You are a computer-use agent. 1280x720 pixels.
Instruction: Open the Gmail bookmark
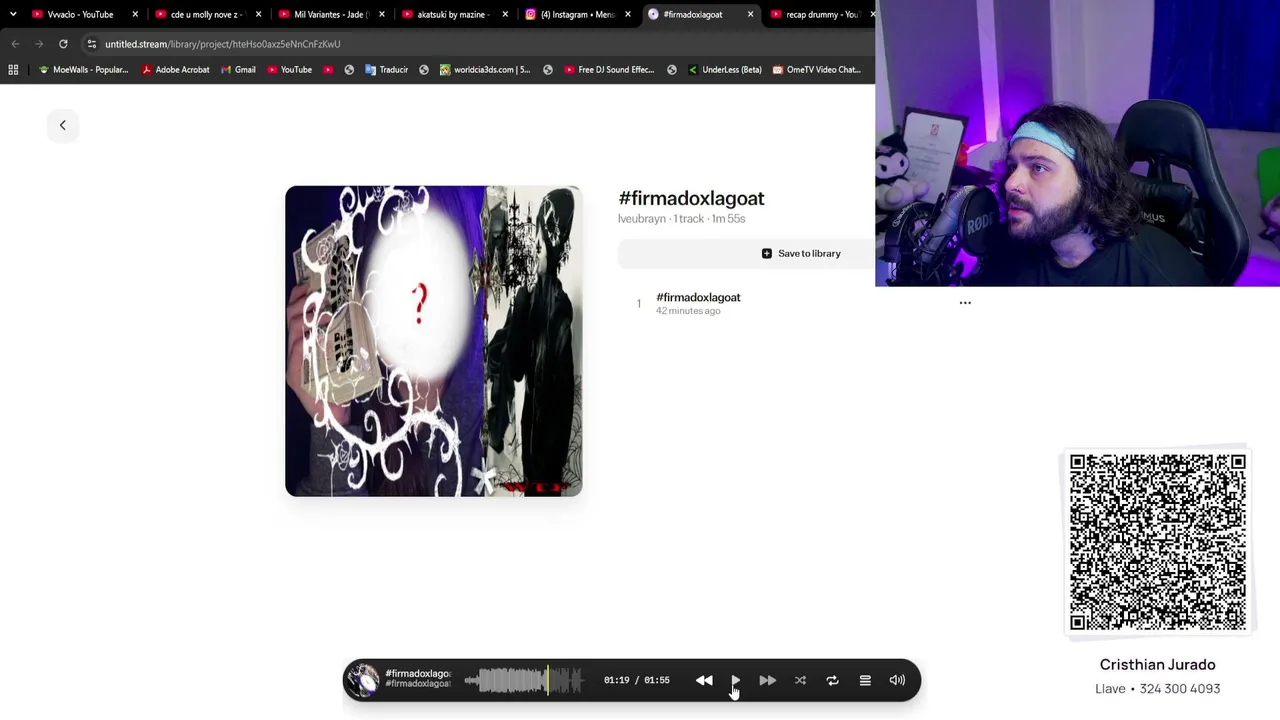pos(238,70)
